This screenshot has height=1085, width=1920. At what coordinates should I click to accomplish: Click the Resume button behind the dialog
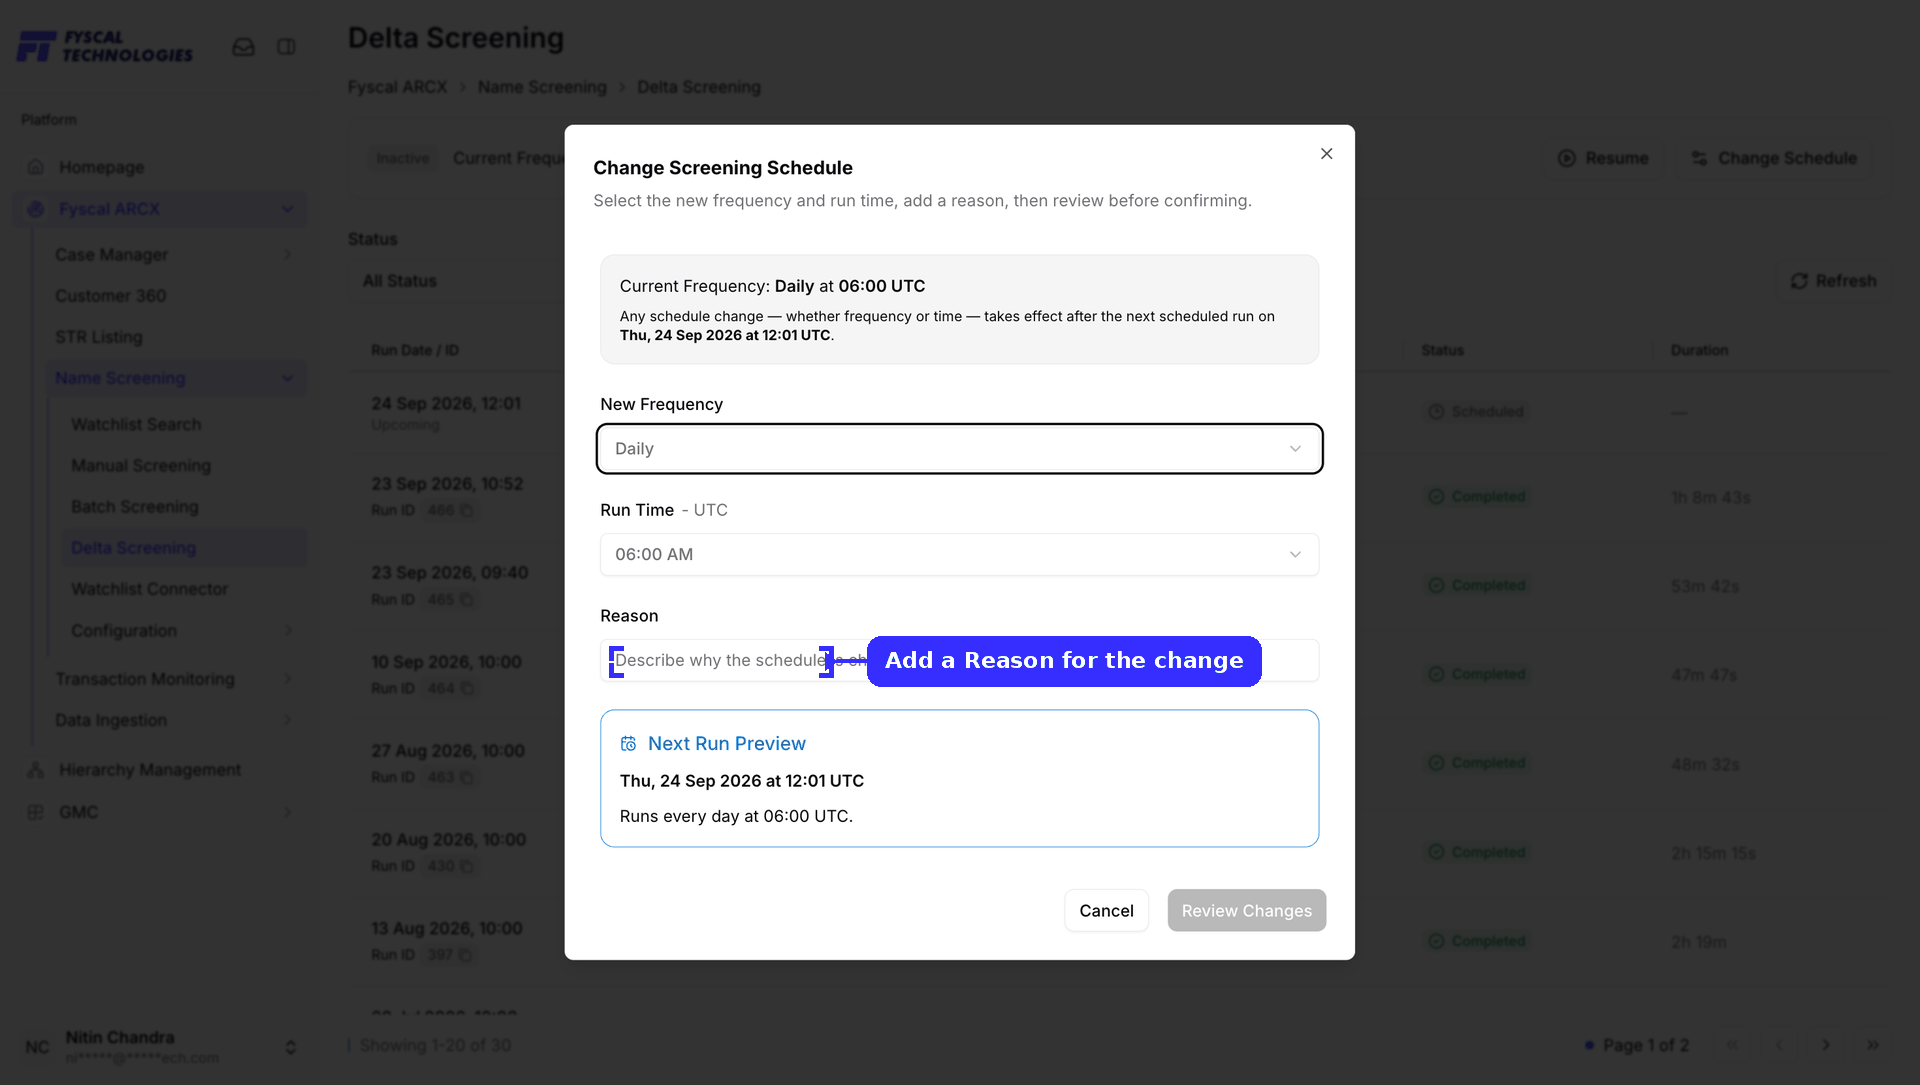click(x=1603, y=158)
